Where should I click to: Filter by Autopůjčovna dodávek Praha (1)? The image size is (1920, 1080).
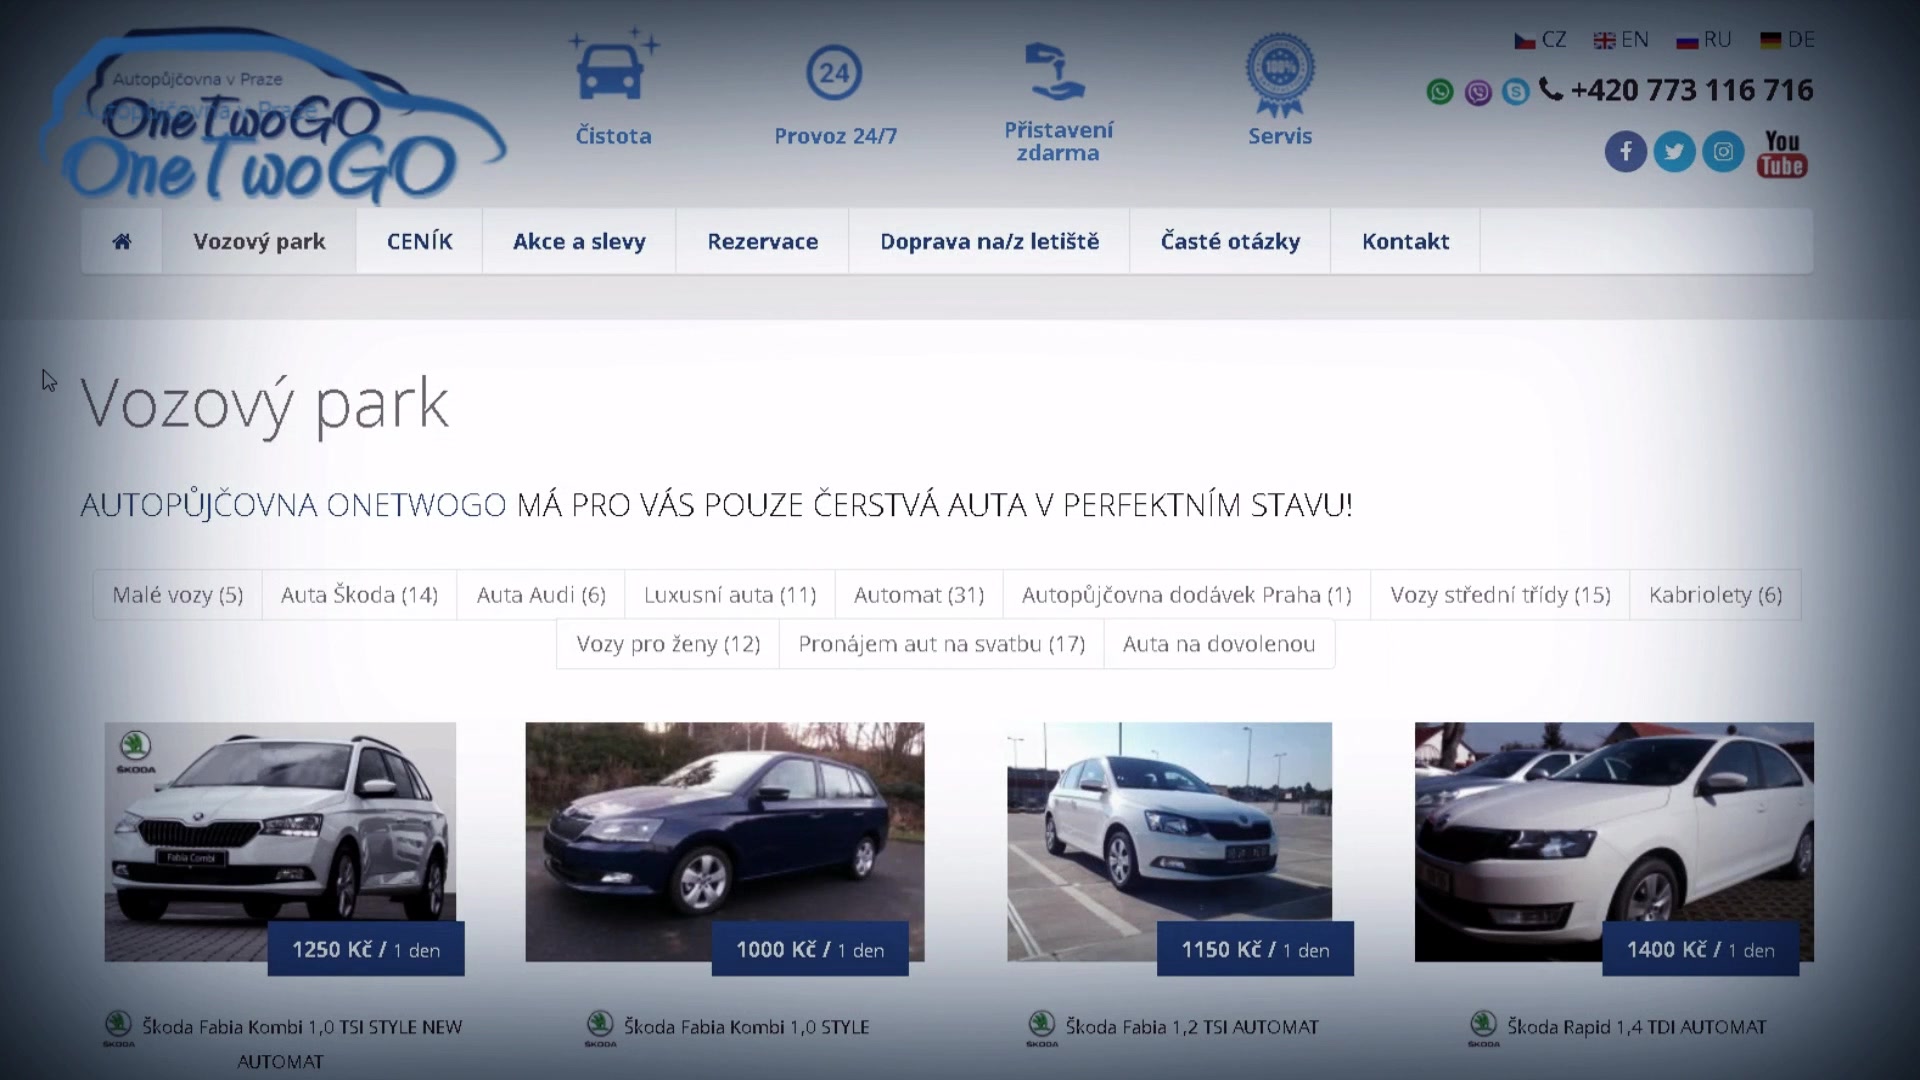(x=1187, y=595)
